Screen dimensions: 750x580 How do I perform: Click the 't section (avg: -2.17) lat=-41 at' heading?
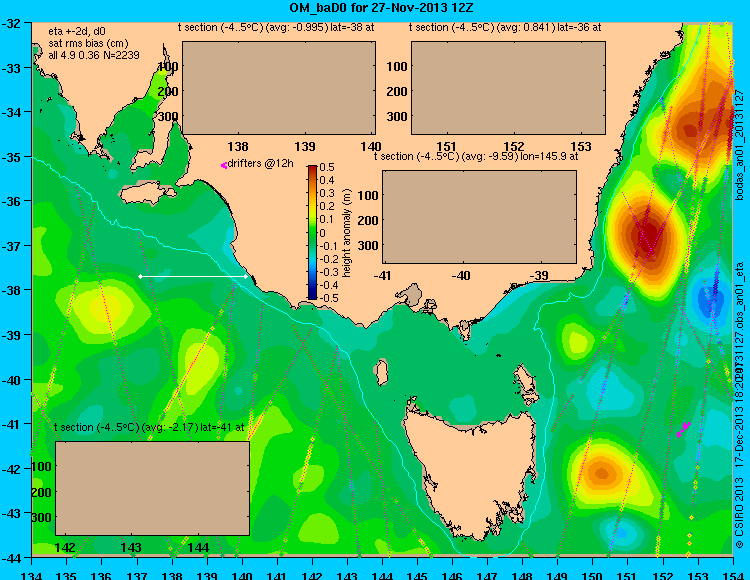149,427
